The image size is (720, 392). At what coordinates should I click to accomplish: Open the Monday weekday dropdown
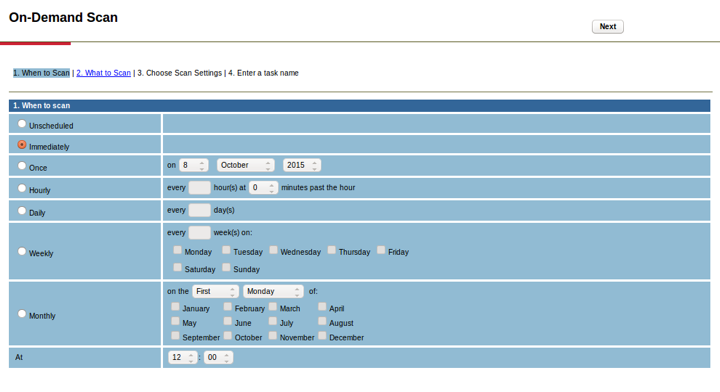(x=273, y=291)
